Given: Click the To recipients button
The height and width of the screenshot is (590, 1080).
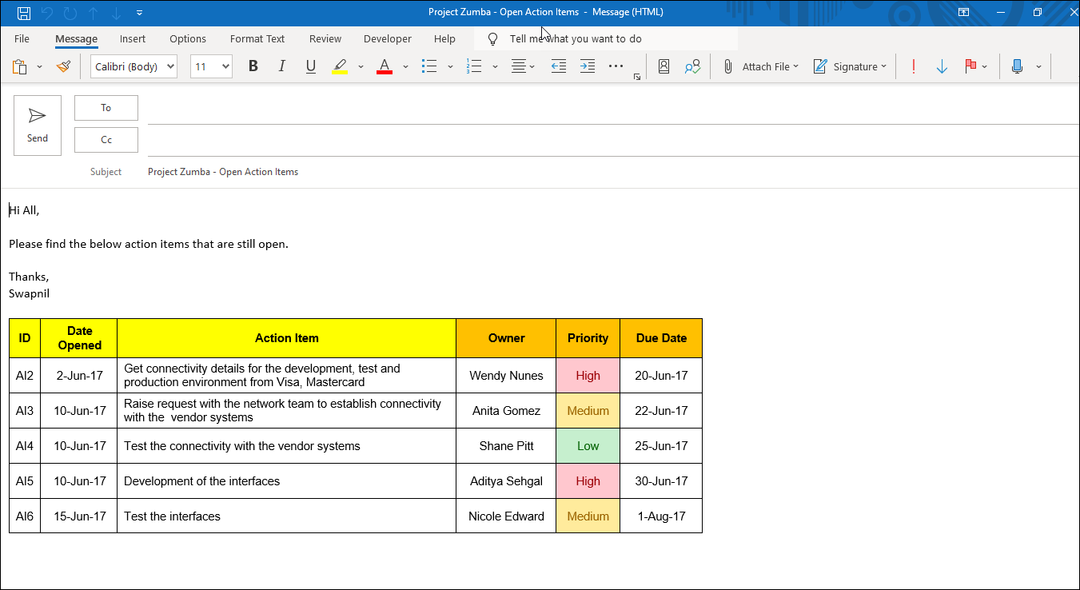Looking at the screenshot, I should [106, 108].
